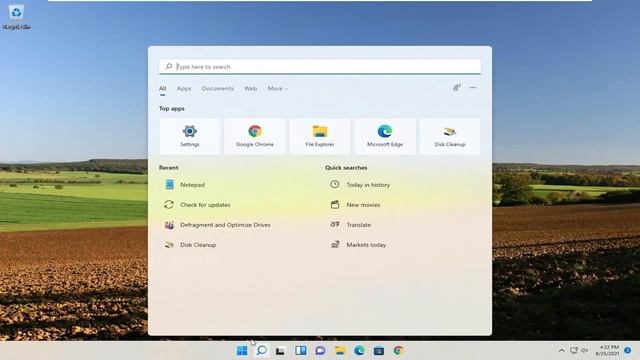640x360 pixels.
Task: Open Disk Cleanup in Recent list
Action: click(x=190, y=244)
